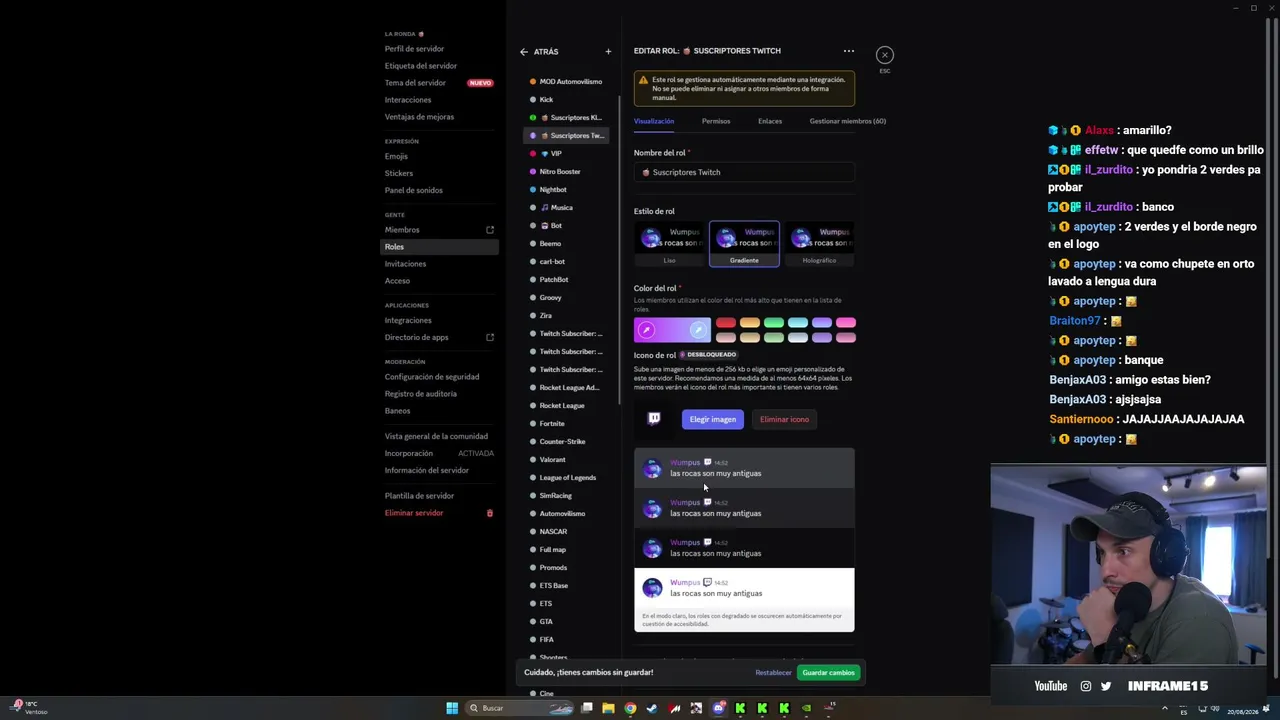Open external link icon beside Directorio de apps
Screen dimensions: 1280x720
click(490, 337)
